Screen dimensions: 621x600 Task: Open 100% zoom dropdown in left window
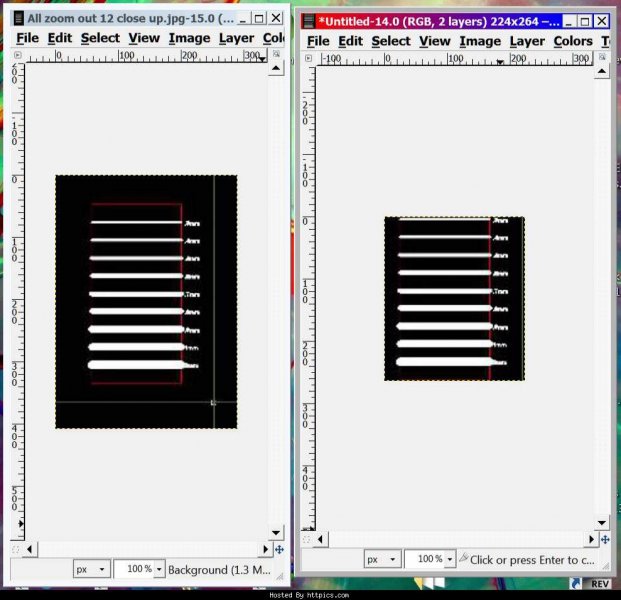tap(159, 570)
